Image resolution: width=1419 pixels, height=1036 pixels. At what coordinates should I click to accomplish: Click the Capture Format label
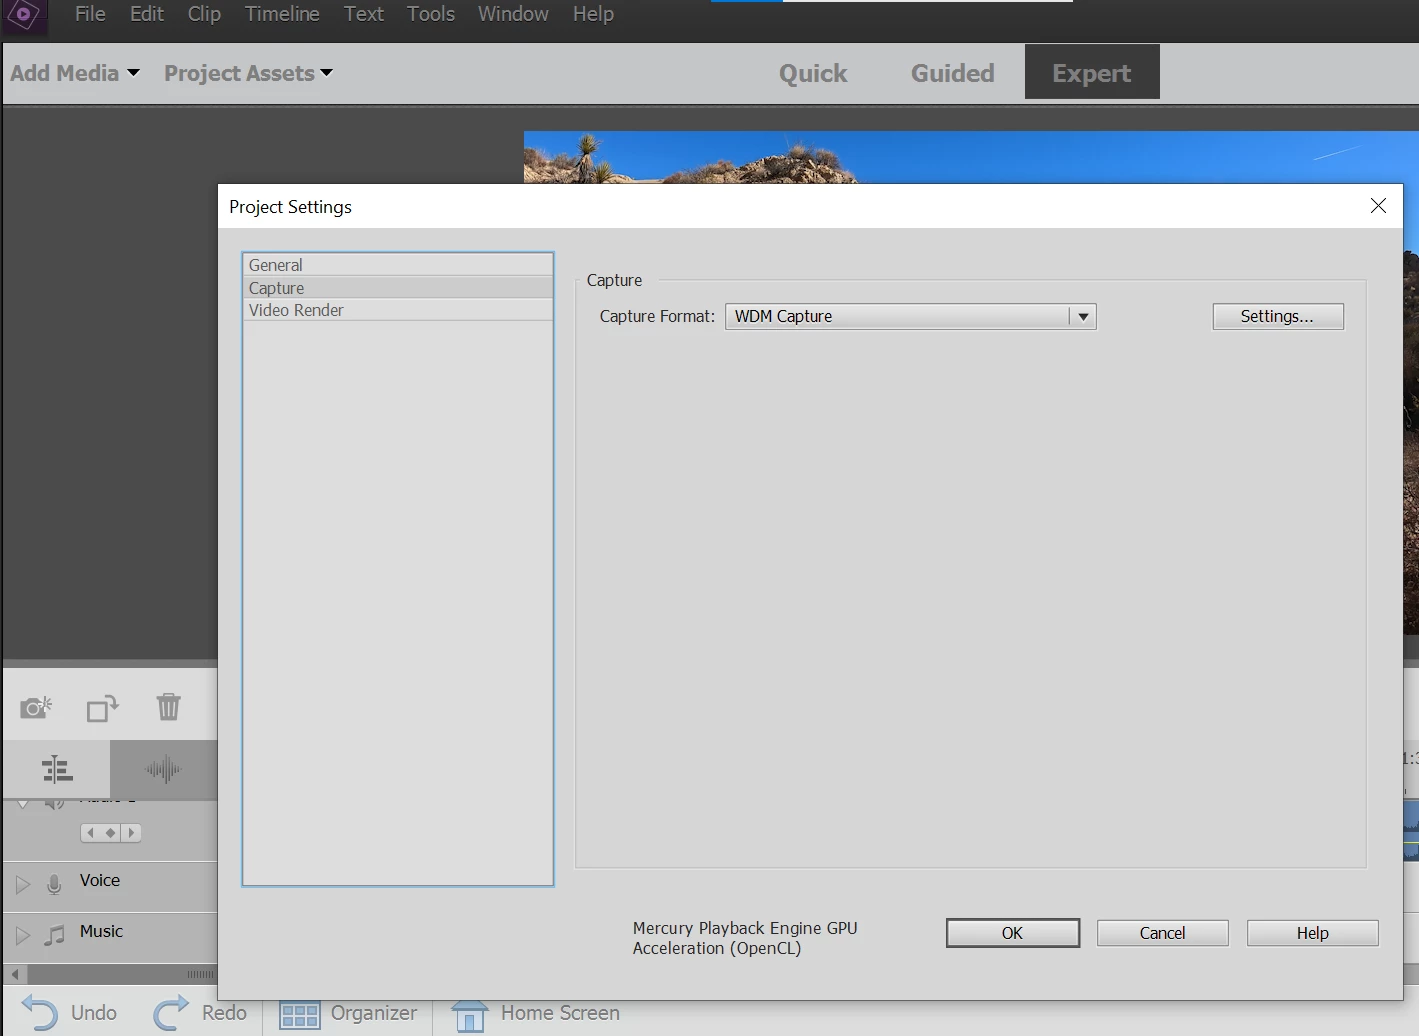pyautogui.click(x=657, y=316)
